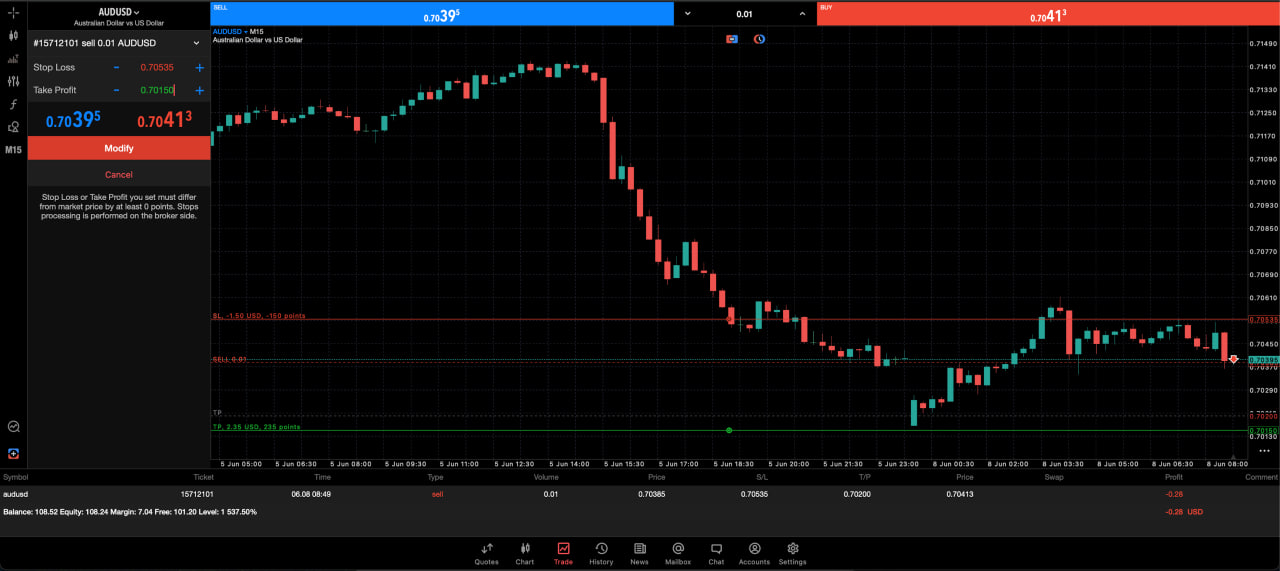The width and height of the screenshot is (1280, 571).
Task: Open the drawing objects shapes icon
Action: click(x=13, y=127)
